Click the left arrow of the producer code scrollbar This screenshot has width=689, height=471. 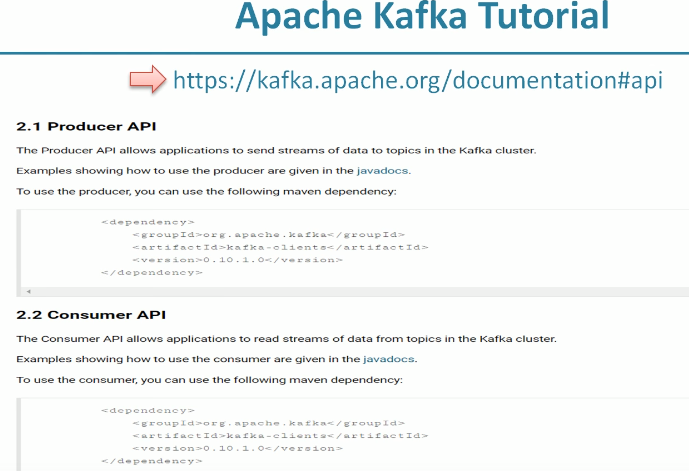[29, 291]
